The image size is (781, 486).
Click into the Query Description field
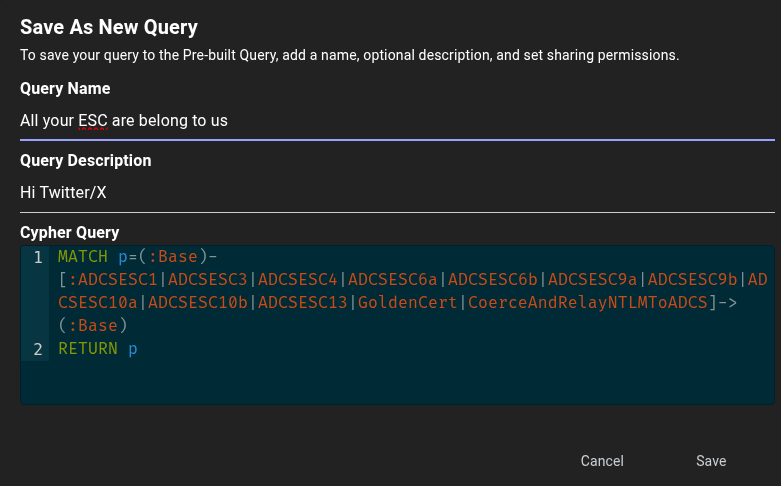(397, 193)
